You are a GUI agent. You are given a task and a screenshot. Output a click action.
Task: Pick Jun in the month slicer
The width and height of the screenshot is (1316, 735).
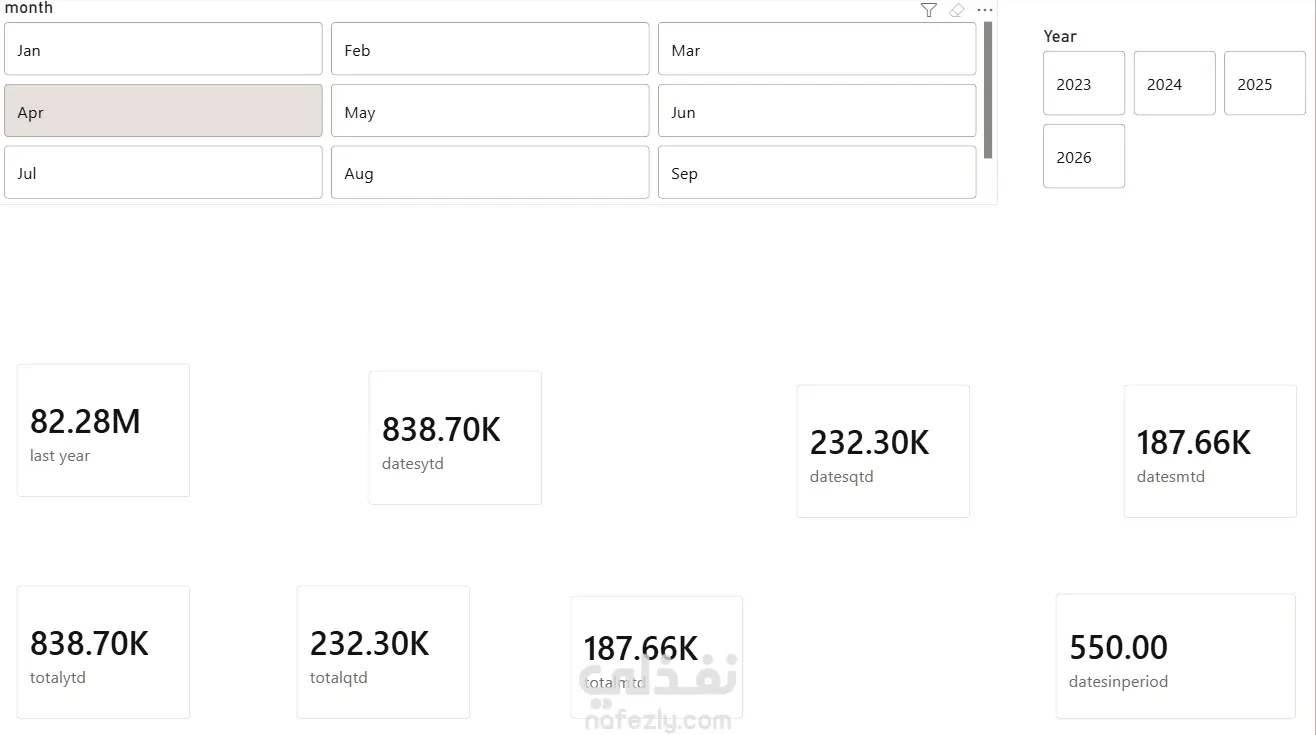point(817,111)
